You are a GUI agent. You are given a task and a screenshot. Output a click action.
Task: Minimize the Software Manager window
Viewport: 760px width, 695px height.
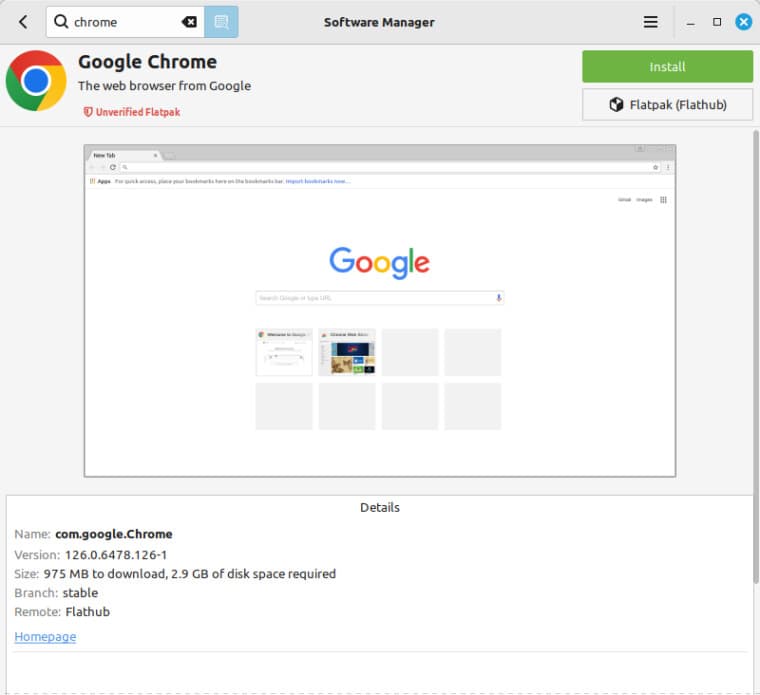(691, 22)
